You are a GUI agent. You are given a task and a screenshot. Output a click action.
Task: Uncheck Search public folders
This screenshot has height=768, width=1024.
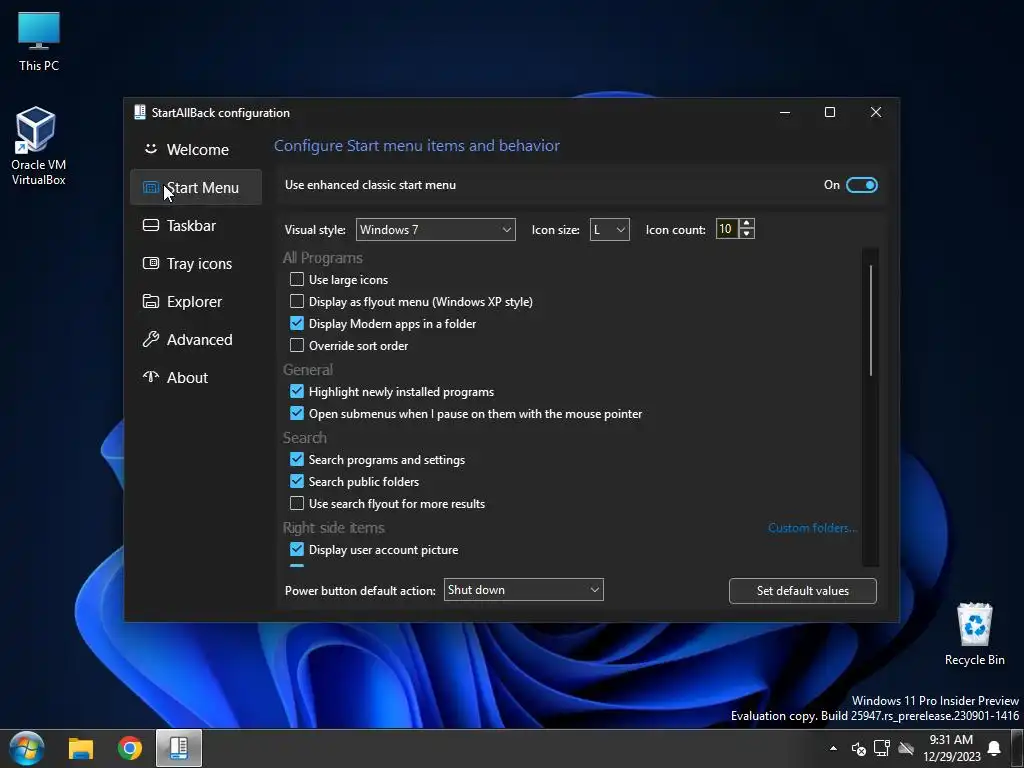click(x=297, y=481)
